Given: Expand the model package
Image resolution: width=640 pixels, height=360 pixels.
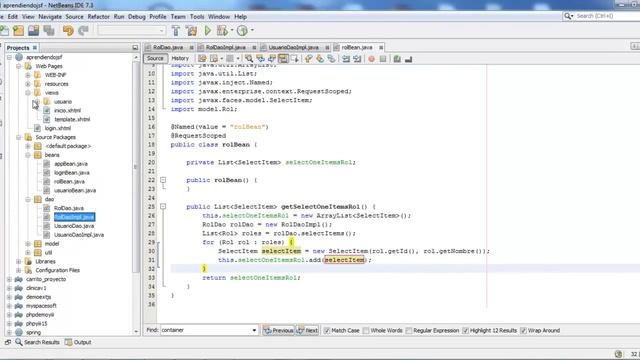Looking at the screenshot, I should coord(28,244).
